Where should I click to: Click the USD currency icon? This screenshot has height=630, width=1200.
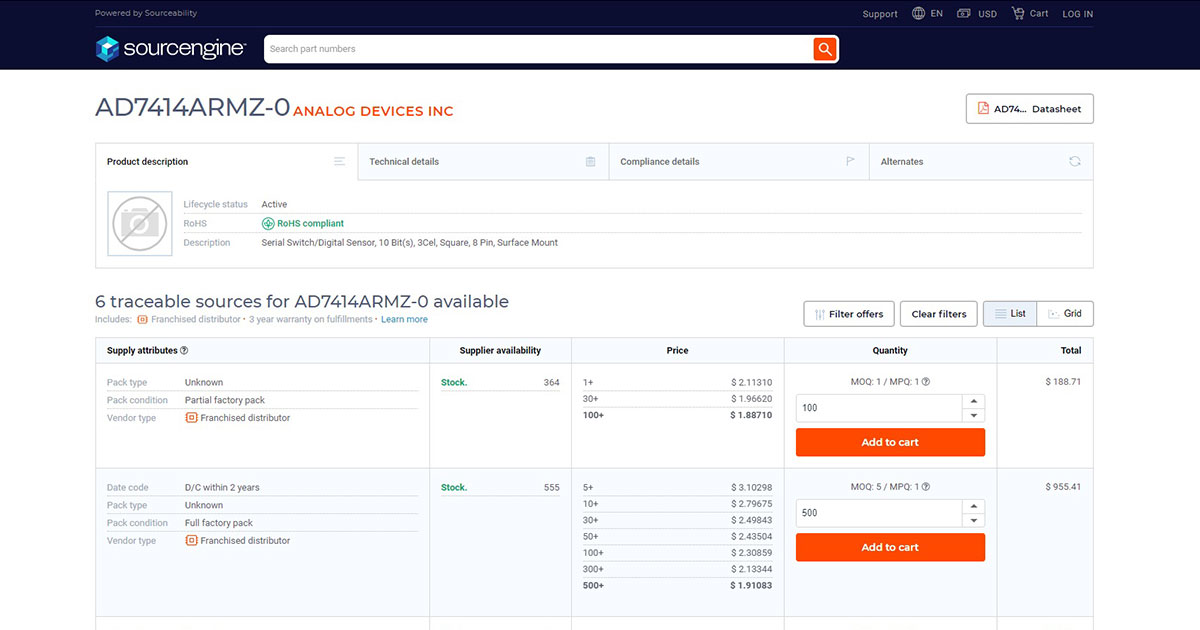(964, 14)
